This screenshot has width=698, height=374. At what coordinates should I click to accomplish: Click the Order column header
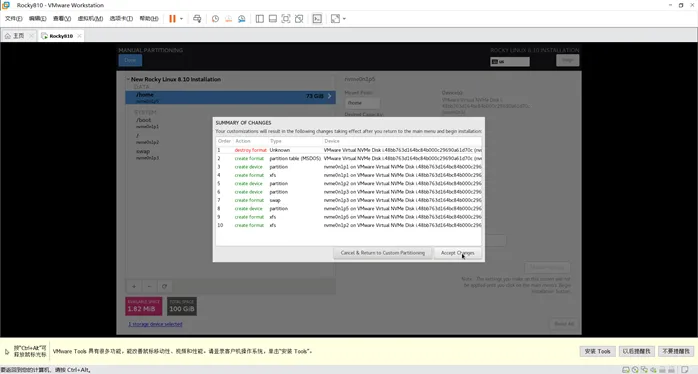(x=224, y=141)
